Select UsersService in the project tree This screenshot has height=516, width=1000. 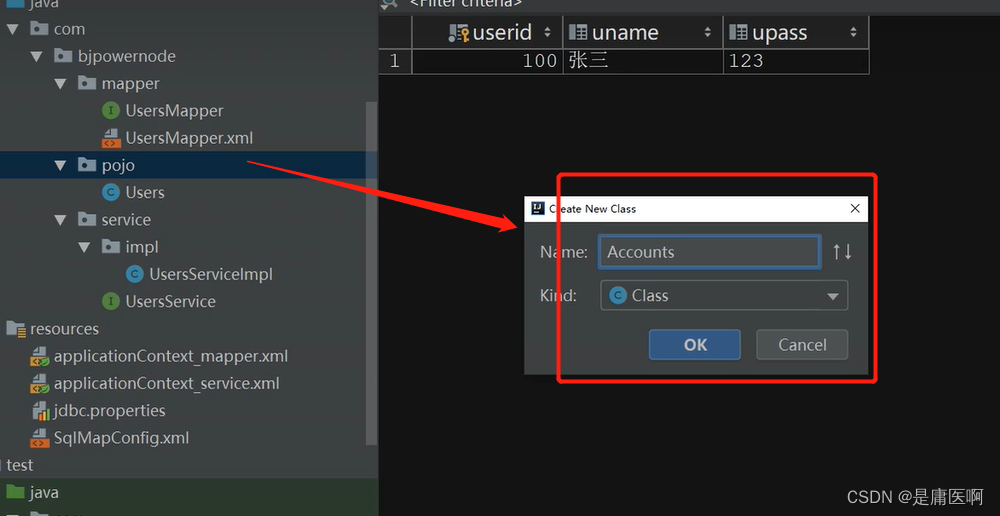170,302
